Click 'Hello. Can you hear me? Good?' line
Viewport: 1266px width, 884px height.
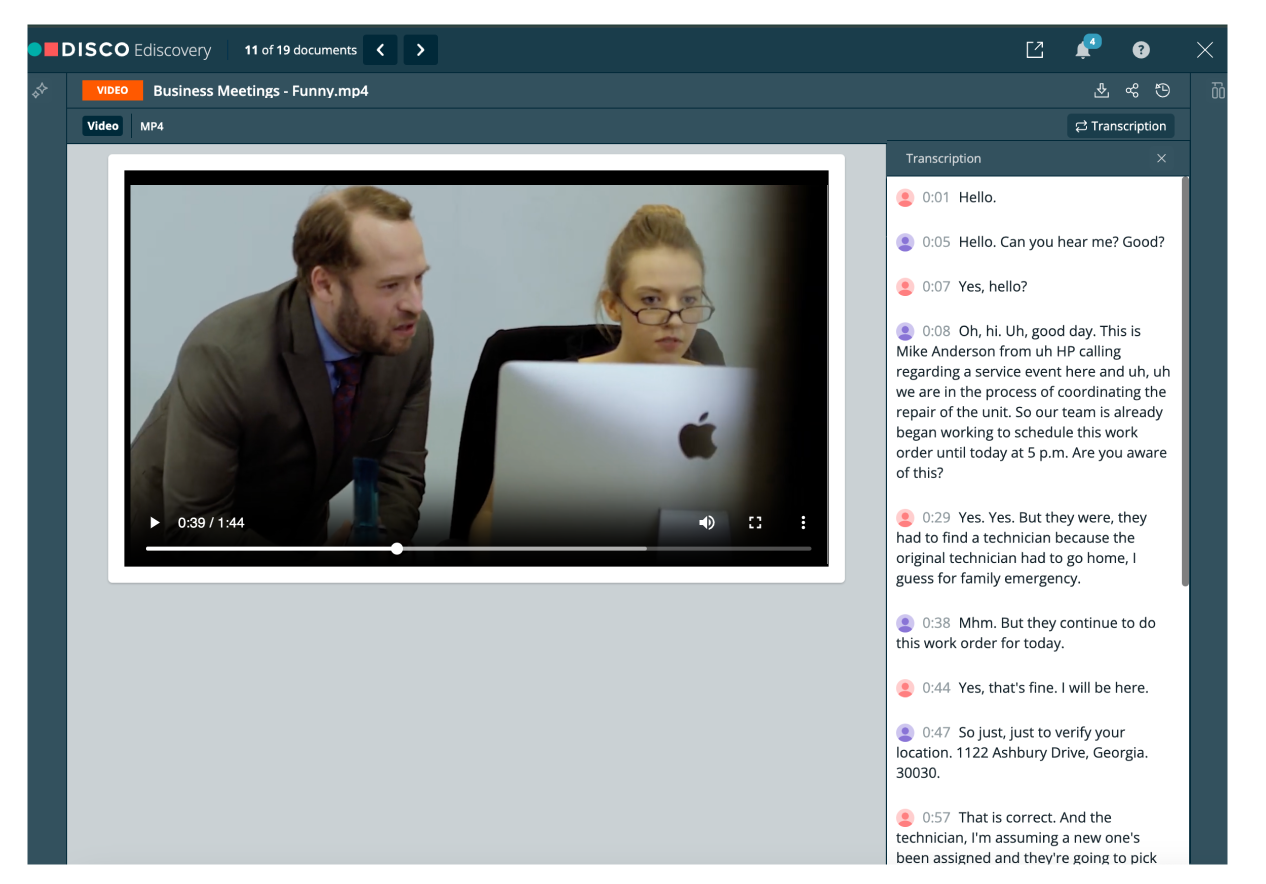pyautogui.click(x=1062, y=242)
